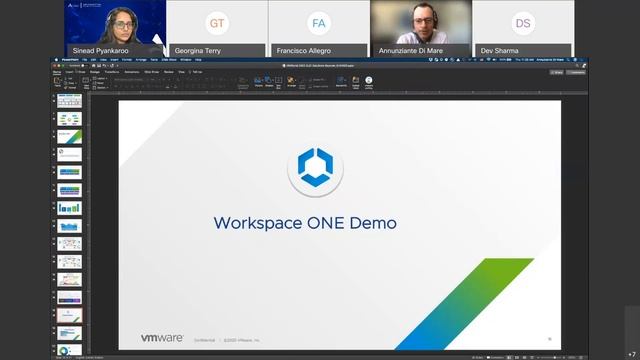Click the Paste icon in the ribbon
This screenshot has width=640, height=360.
tap(57, 80)
